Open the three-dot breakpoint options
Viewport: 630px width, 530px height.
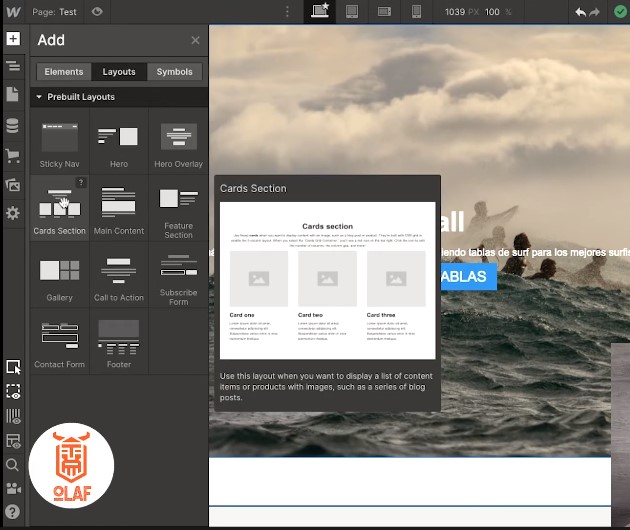(287, 12)
